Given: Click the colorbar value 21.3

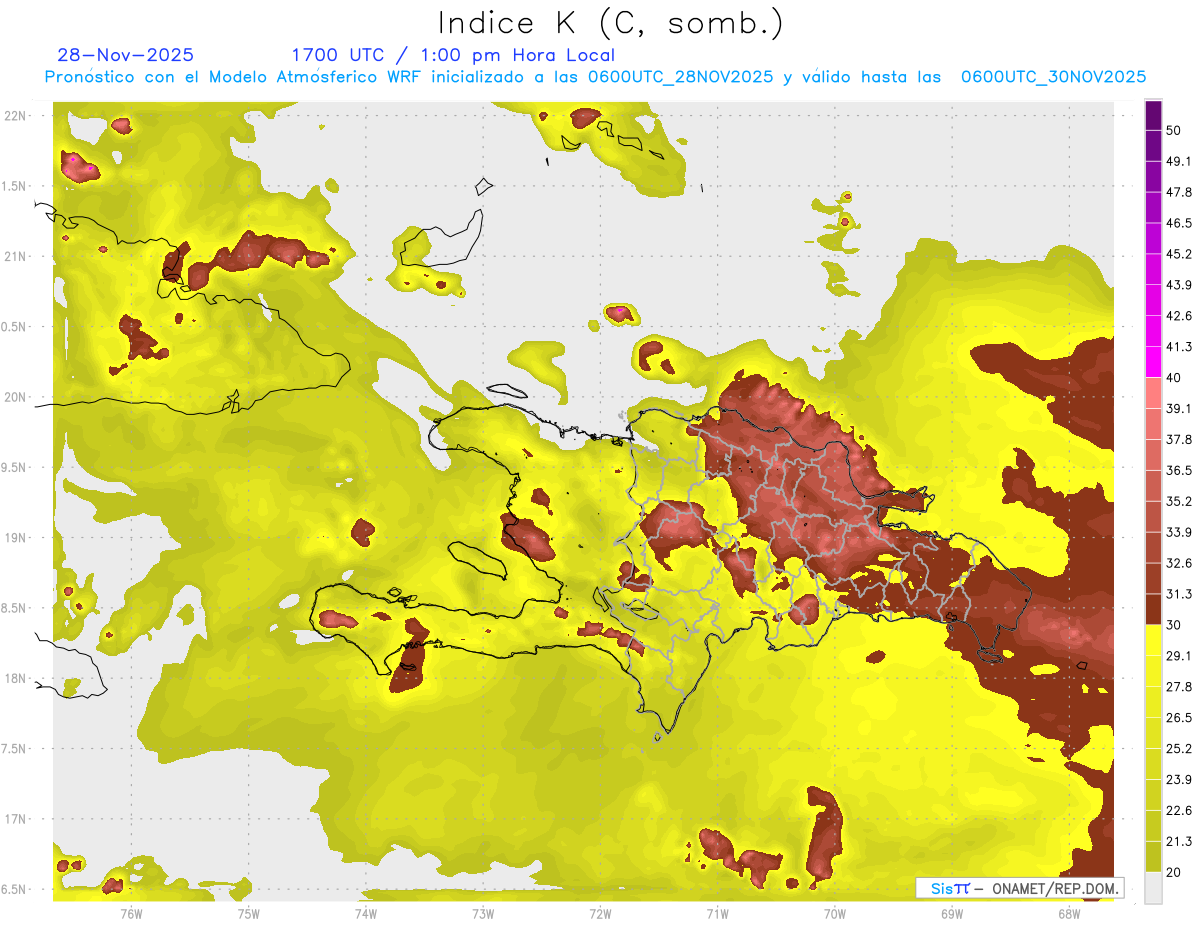Looking at the screenshot, I should (x=1179, y=841).
